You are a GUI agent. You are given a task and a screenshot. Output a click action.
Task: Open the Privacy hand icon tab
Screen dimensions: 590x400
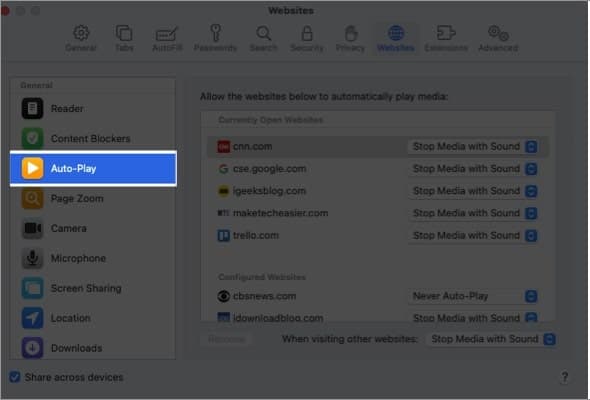click(x=350, y=38)
